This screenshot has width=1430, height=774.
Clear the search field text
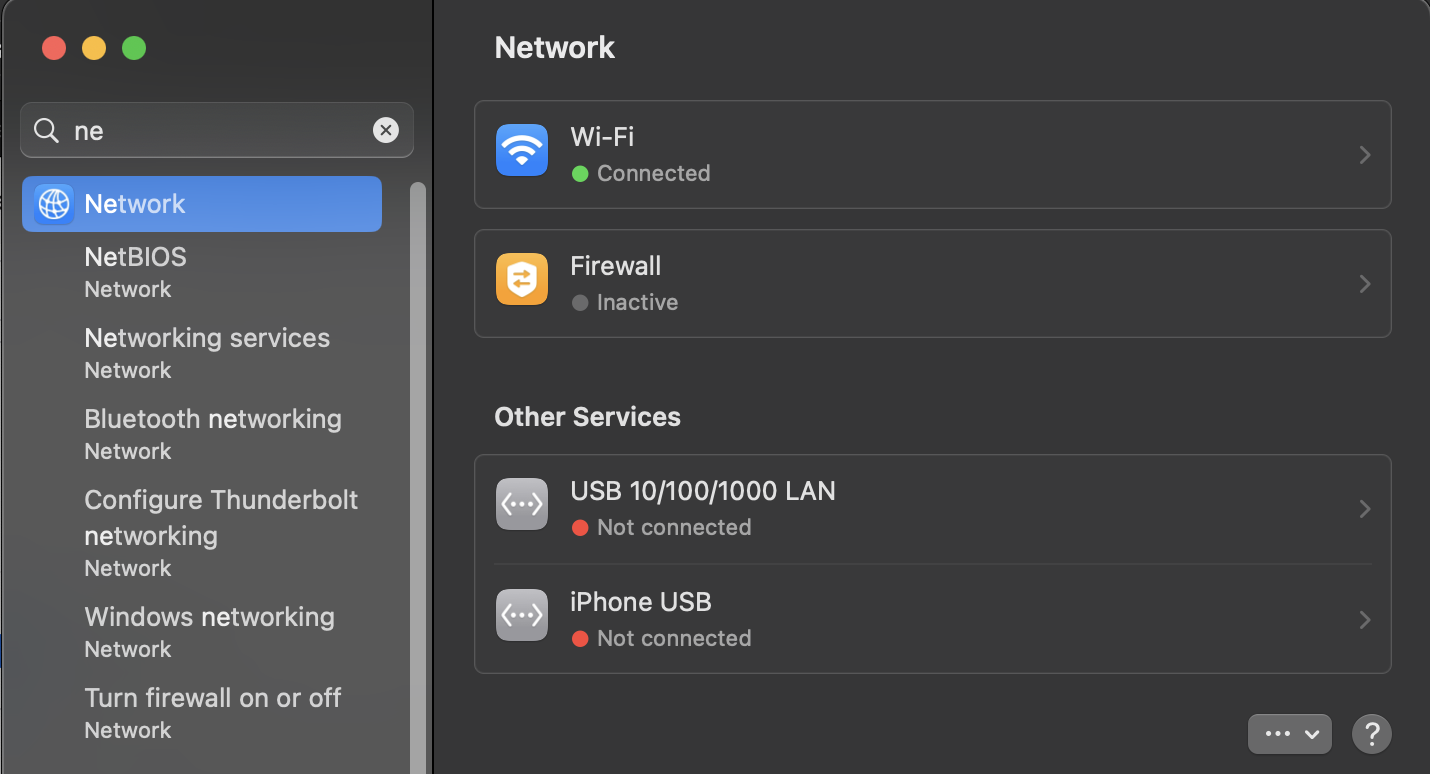click(386, 130)
